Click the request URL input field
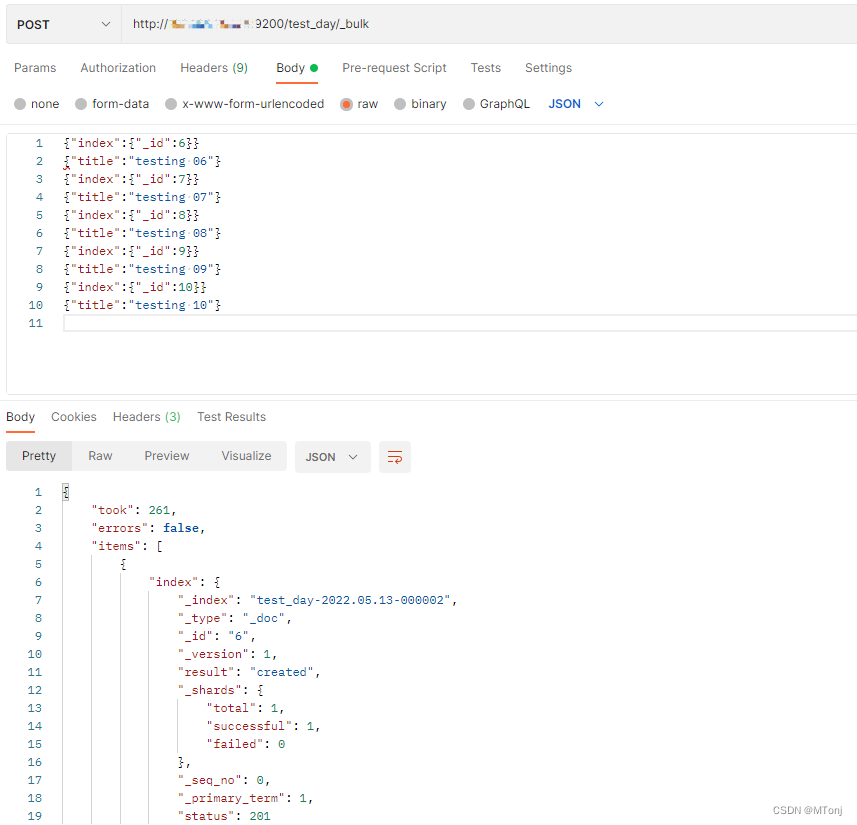The width and height of the screenshot is (857, 825). (450, 22)
